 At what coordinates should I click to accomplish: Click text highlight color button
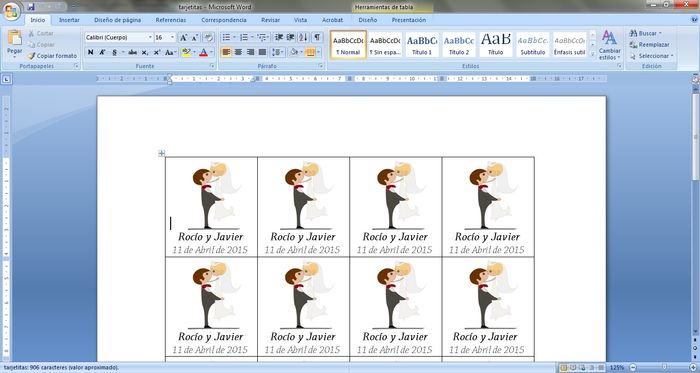pyautogui.click(x=186, y=52)
